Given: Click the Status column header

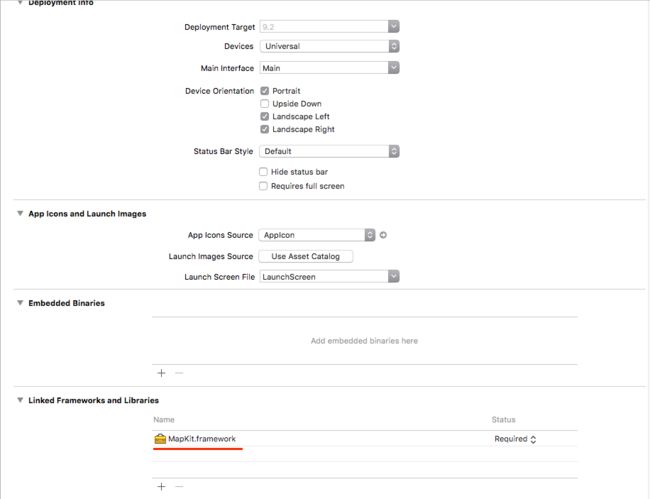Looking at the screenshot, I should (503, 419).
